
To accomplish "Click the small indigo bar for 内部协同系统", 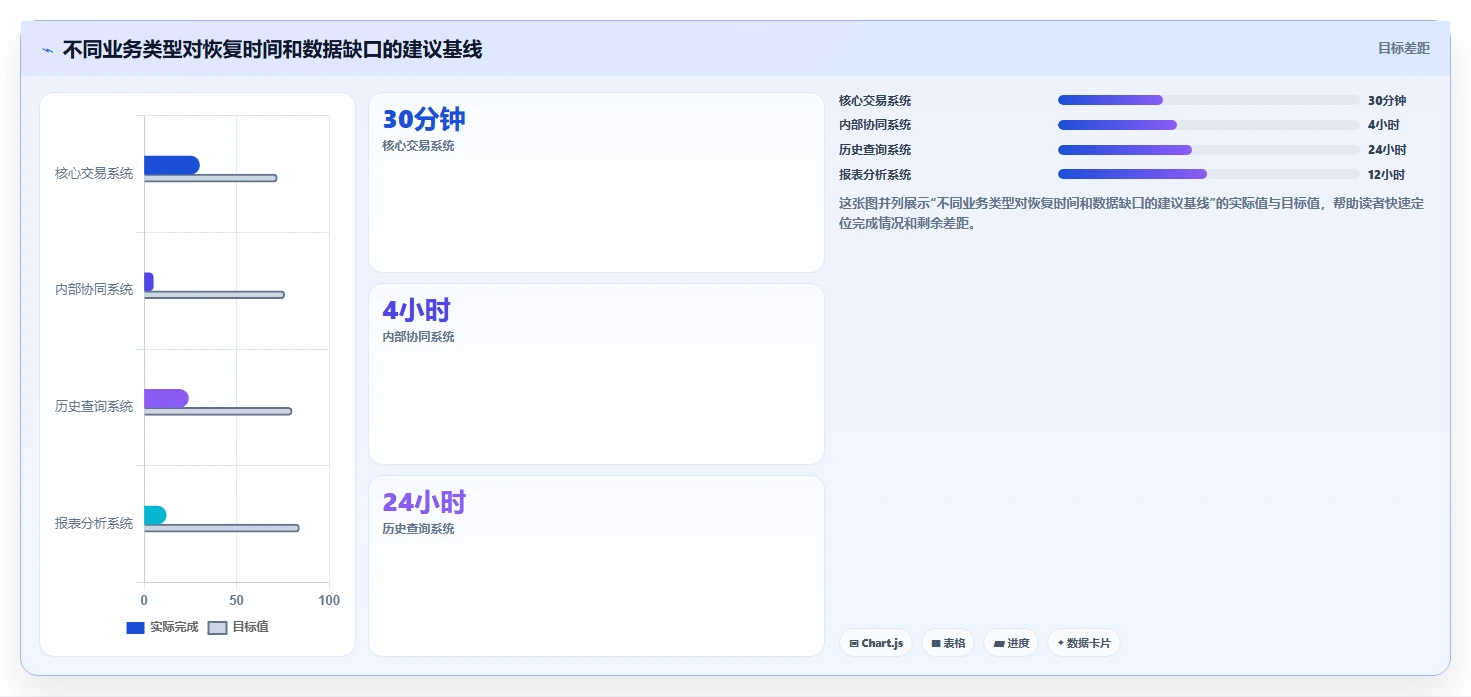I will click(x=149, y=282).
